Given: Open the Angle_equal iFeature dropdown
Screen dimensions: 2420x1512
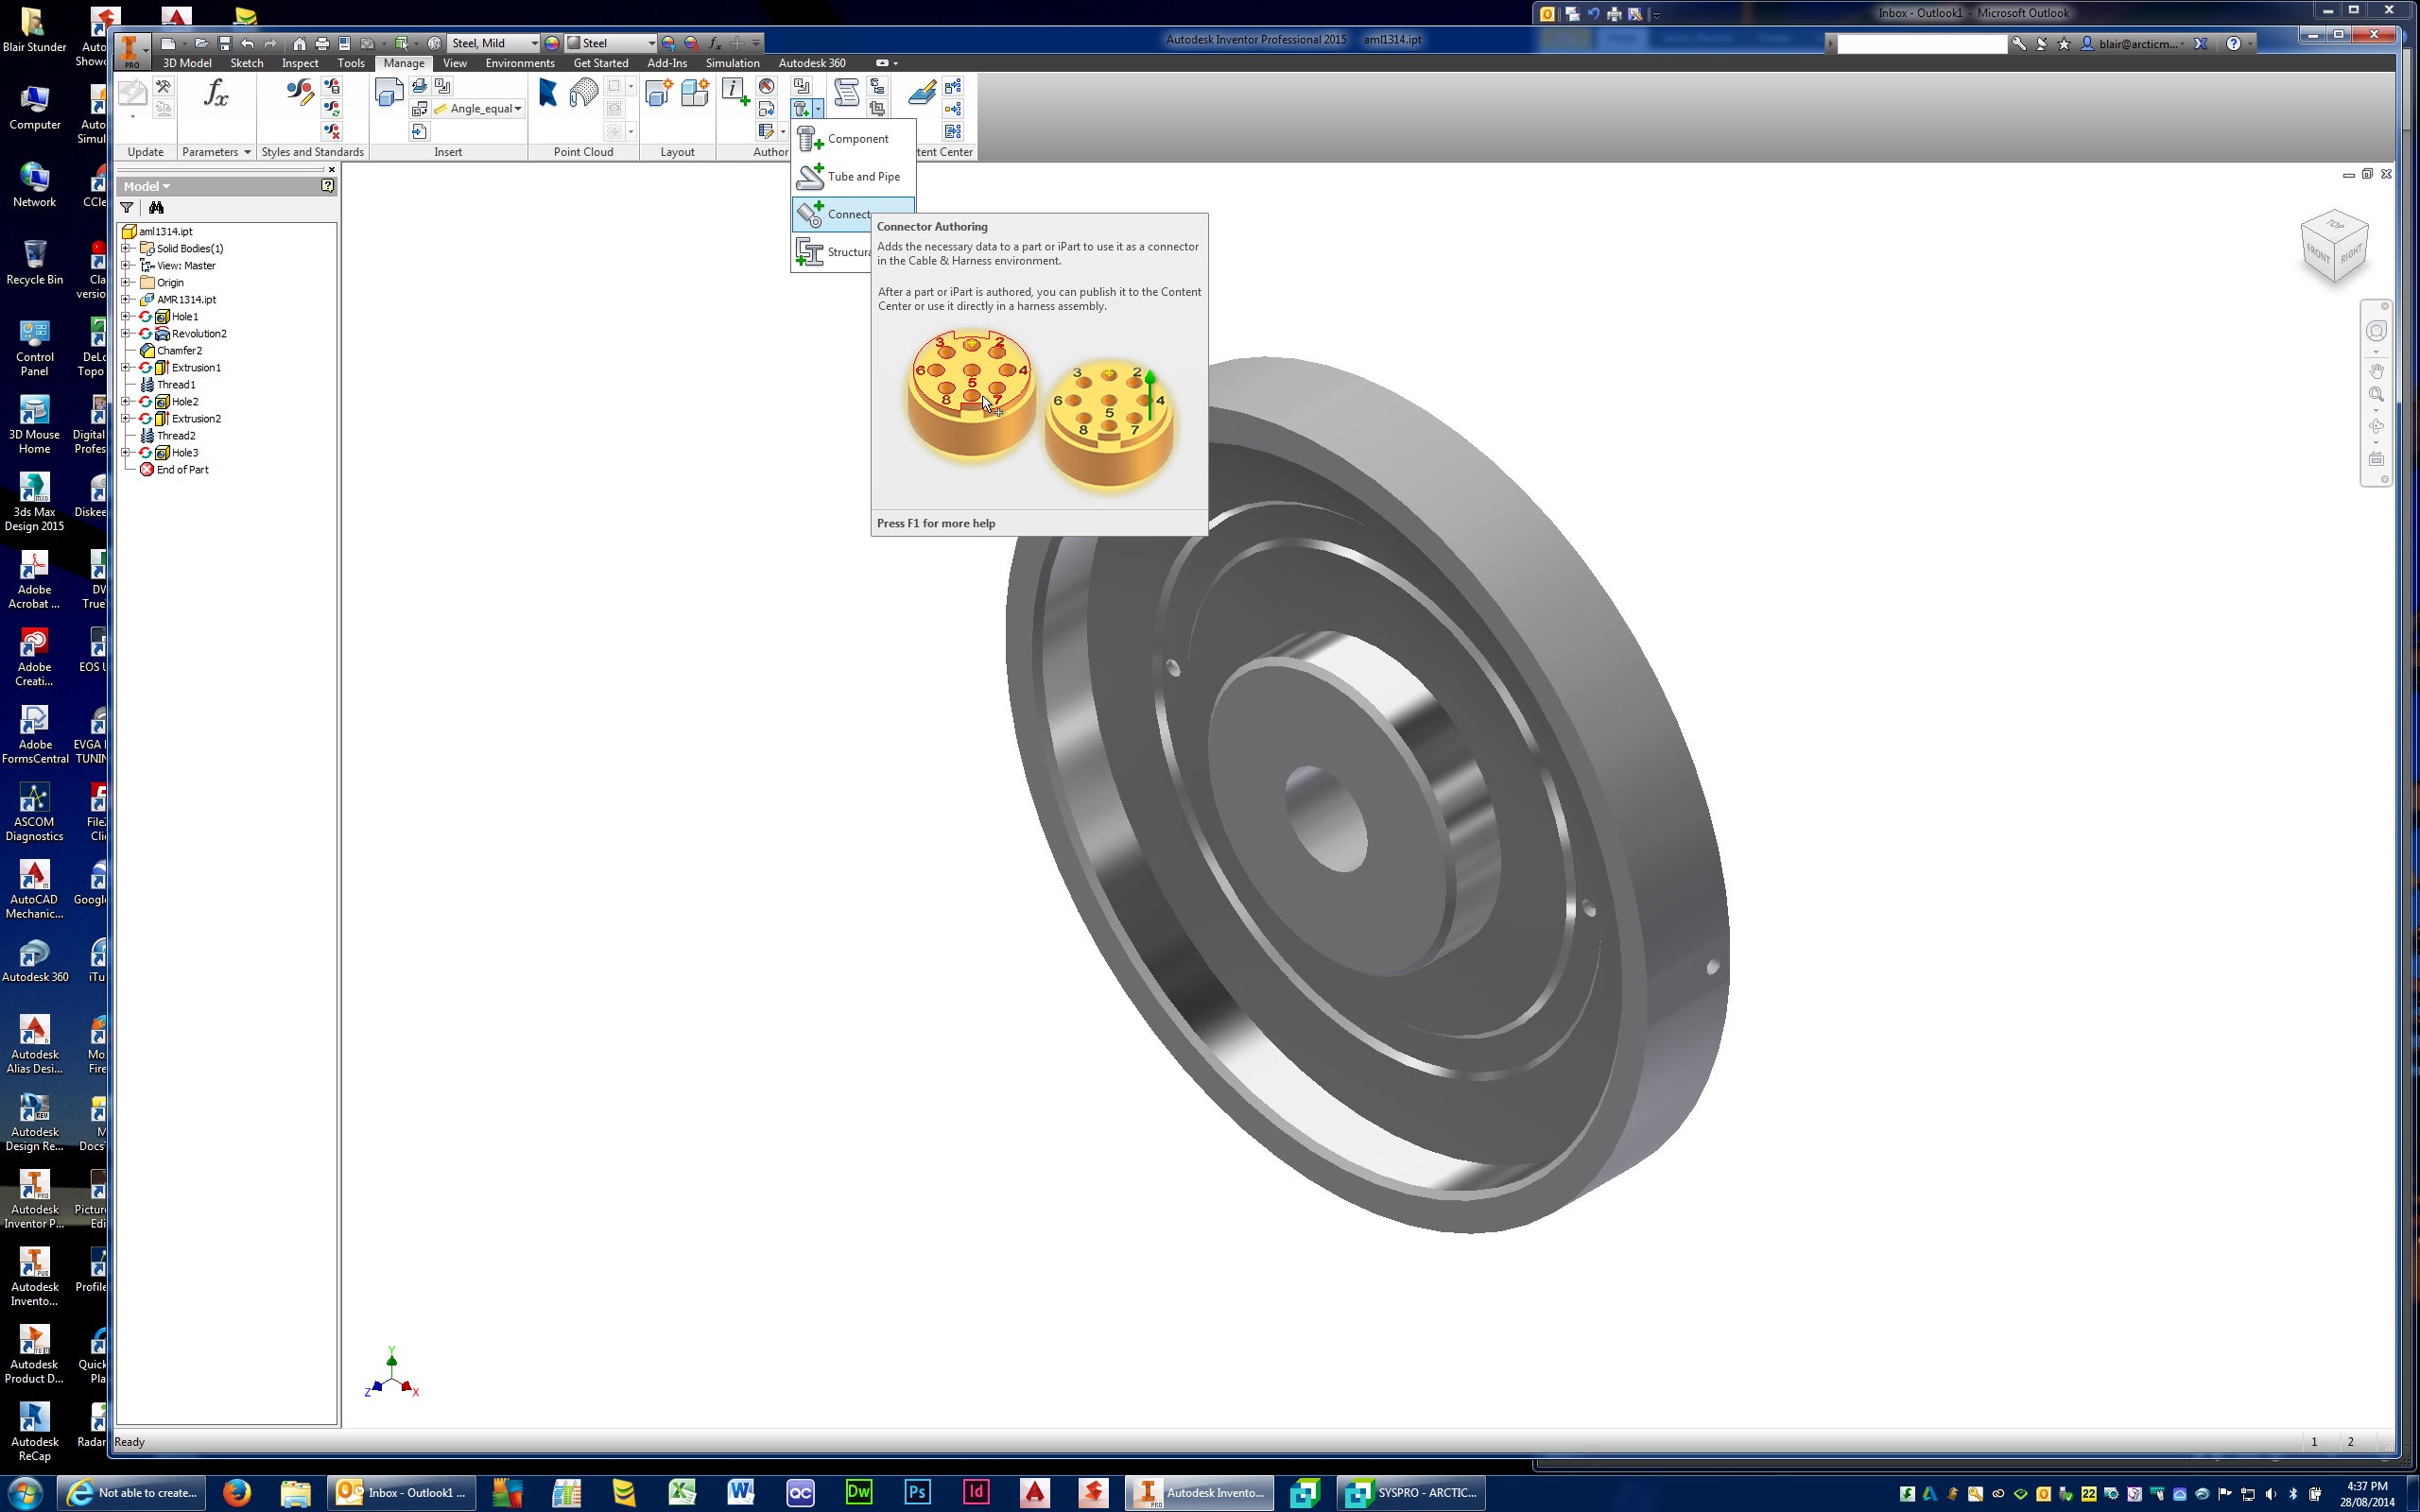Looking at the screenshot, I should coord(518,108).
